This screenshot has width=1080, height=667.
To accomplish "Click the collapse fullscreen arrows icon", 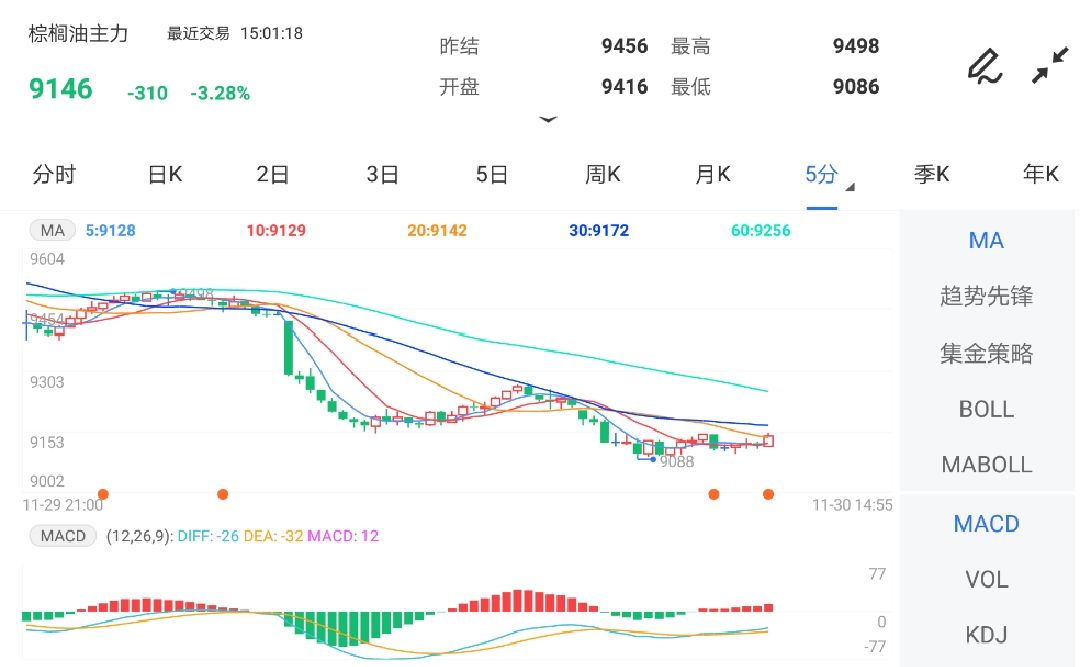I will pyautogui.click(x=1050, y=66).
